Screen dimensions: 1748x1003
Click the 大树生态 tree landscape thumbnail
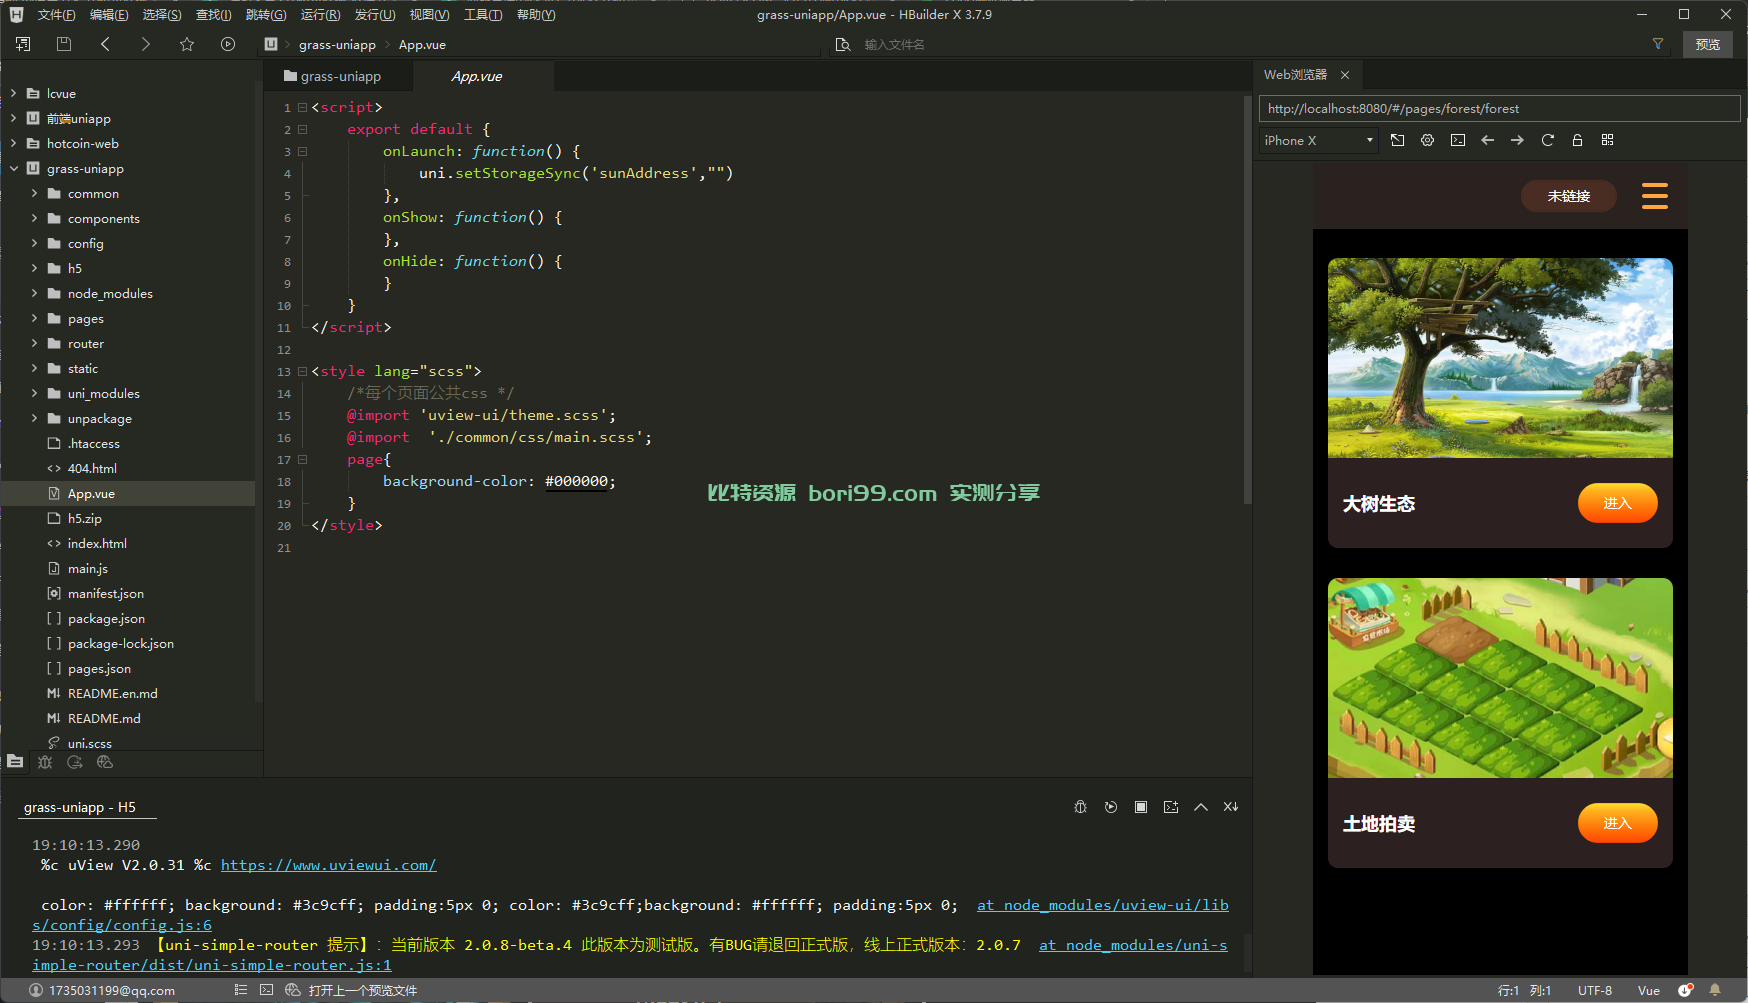point(1500,358)
